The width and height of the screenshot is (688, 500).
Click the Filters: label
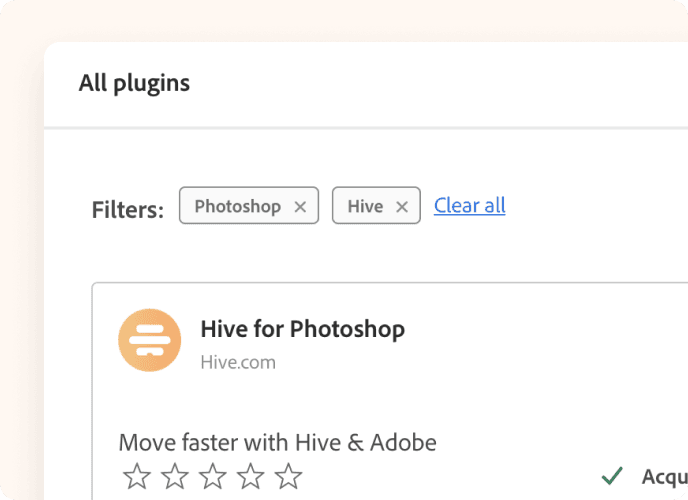128,209
